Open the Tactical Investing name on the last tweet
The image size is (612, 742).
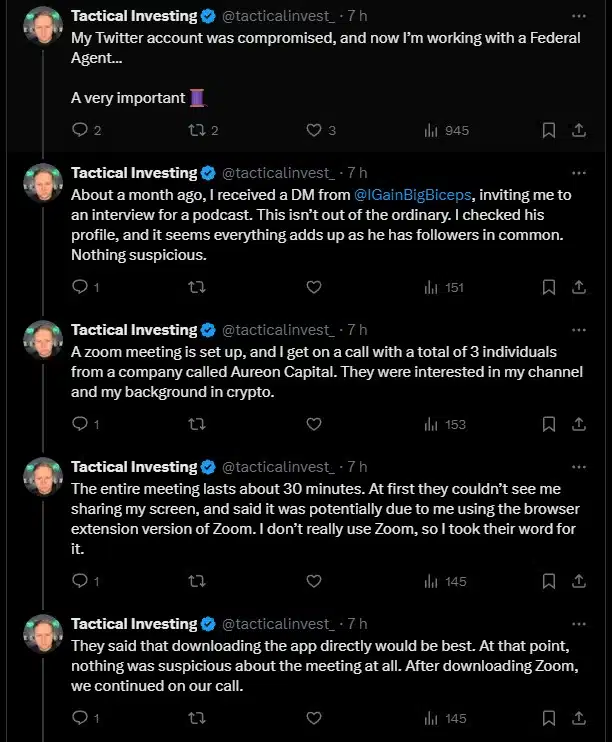(134, 624)
